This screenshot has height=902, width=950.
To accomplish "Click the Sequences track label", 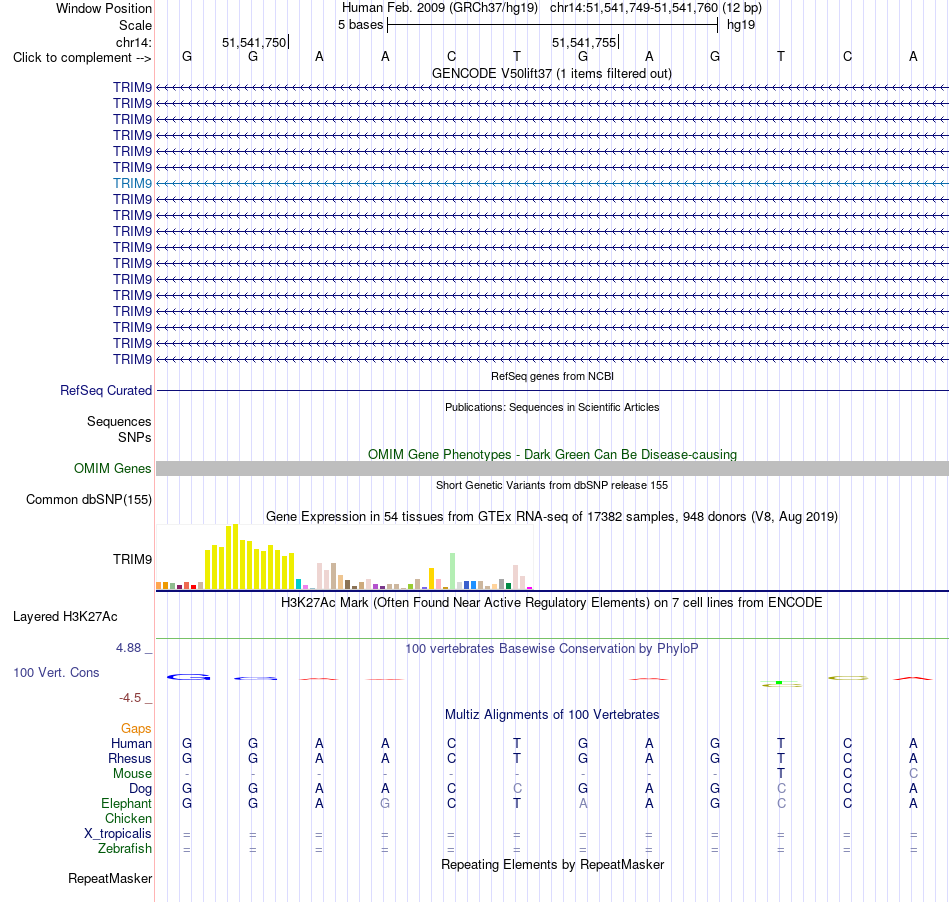I will click(119, 421).
